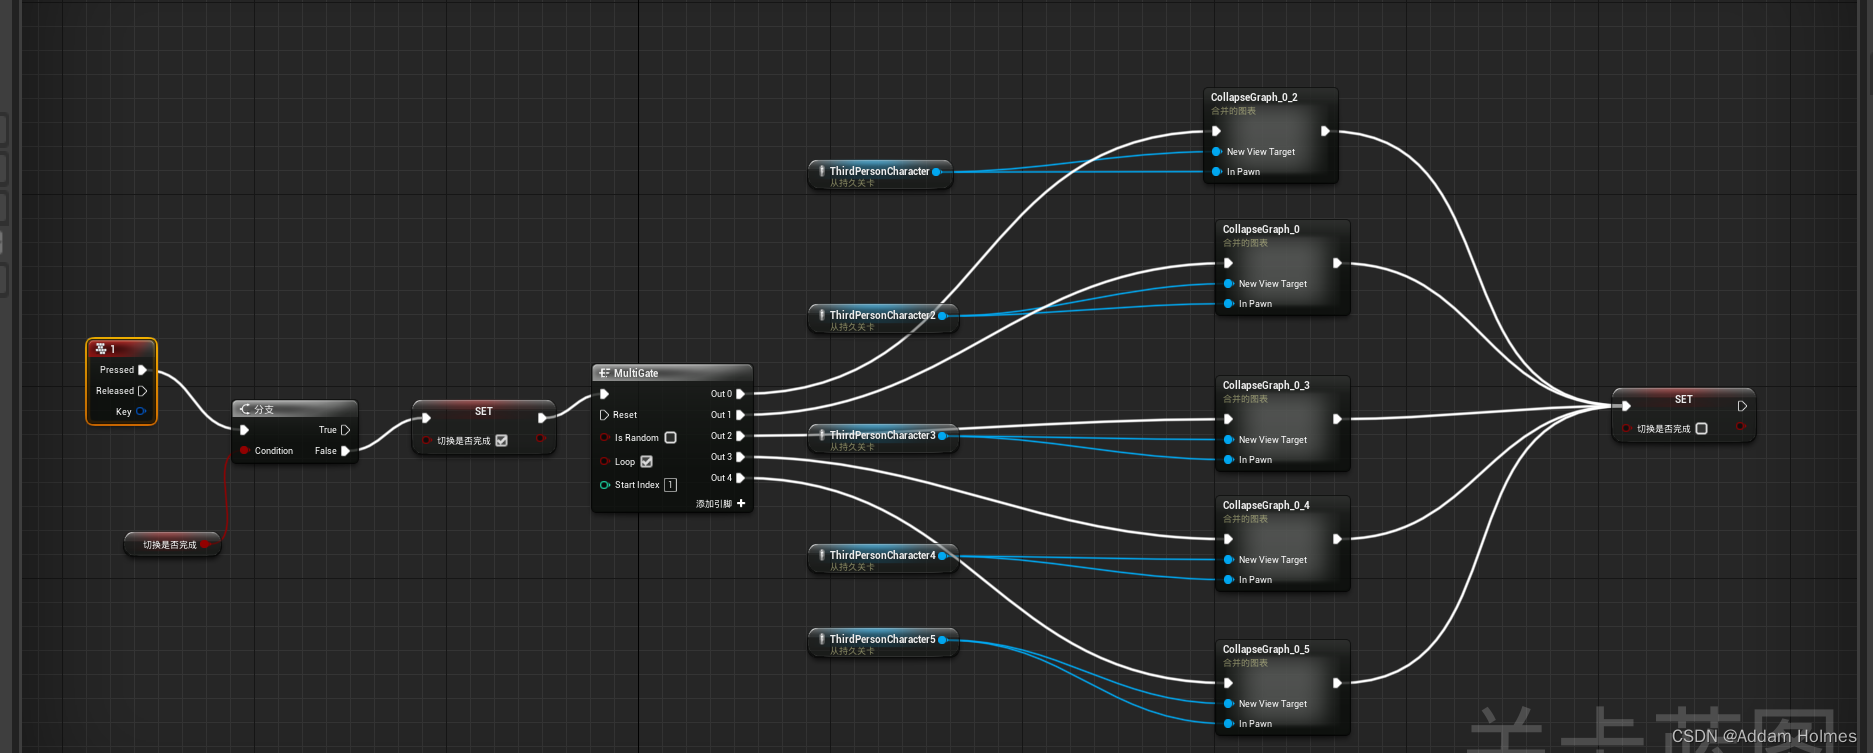Click In Pawn pin on CollapseGraph_0

1228,304
